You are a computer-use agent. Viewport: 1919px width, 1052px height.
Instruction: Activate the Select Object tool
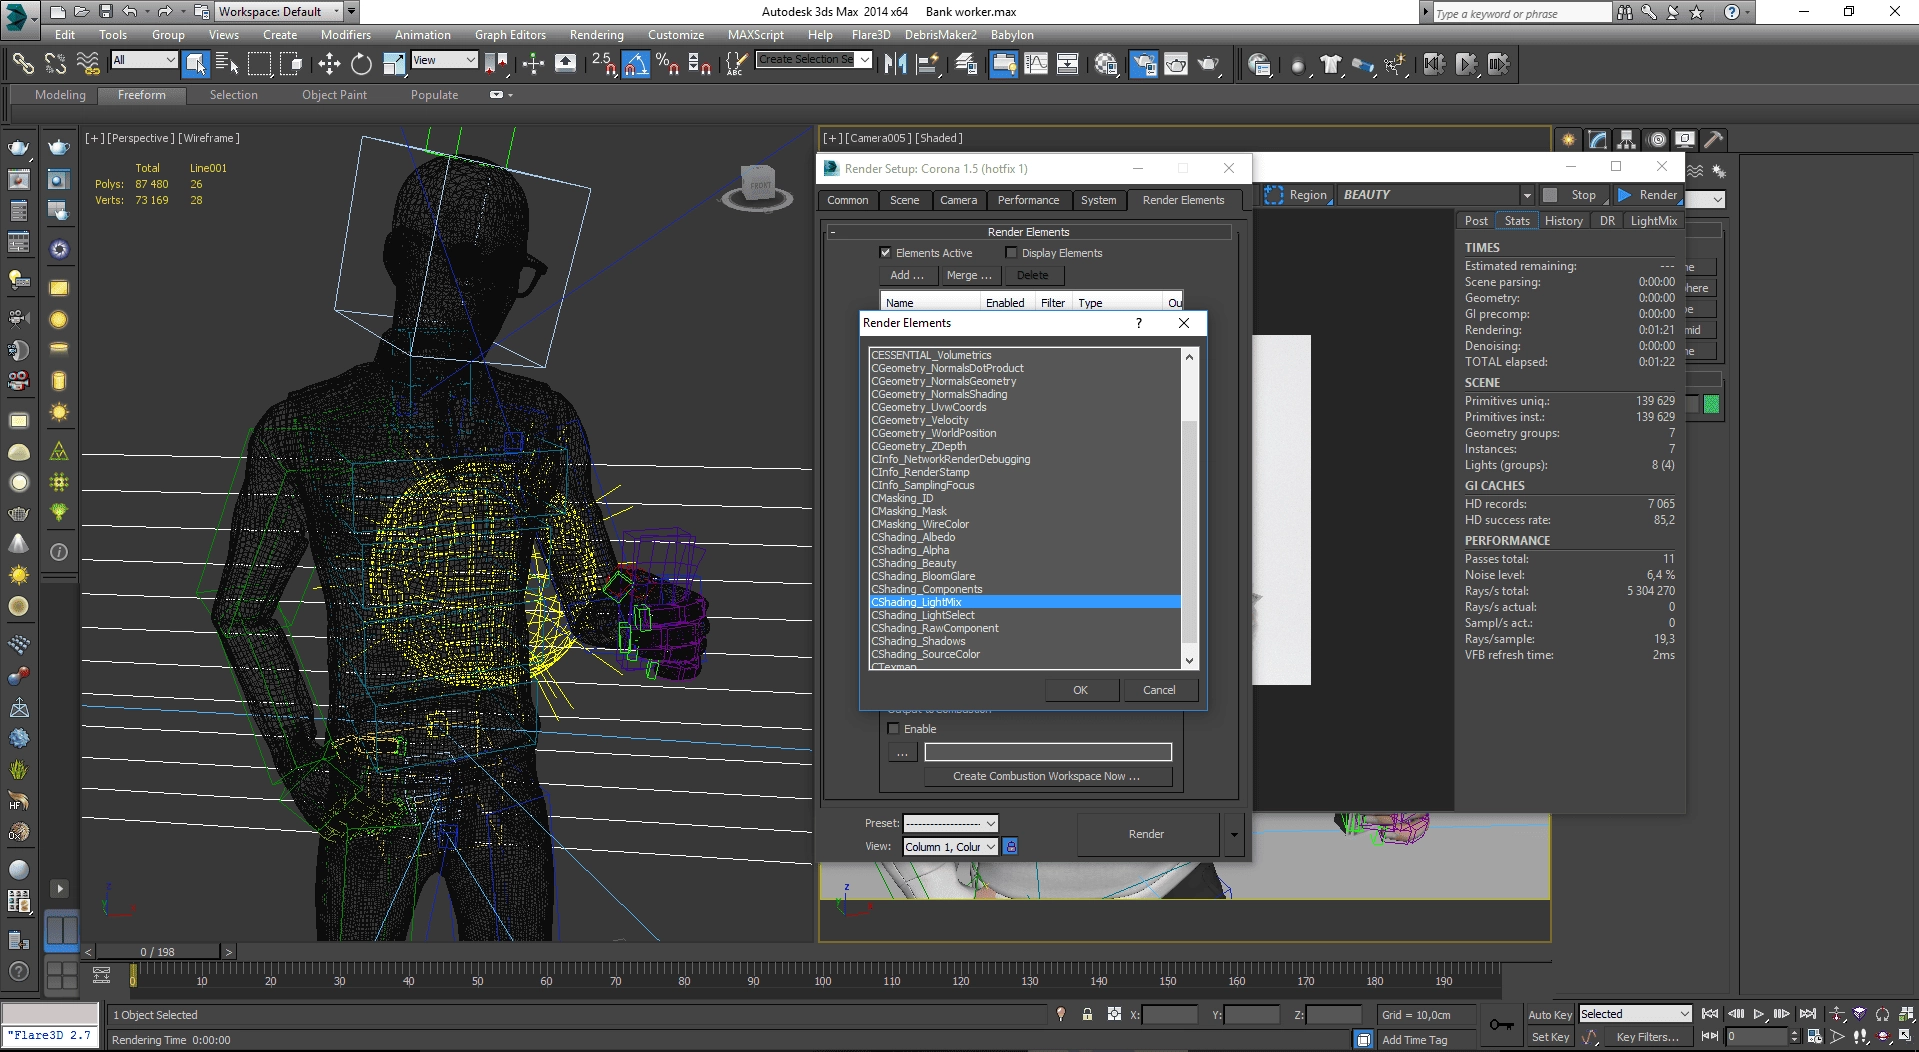pos(196,64)
